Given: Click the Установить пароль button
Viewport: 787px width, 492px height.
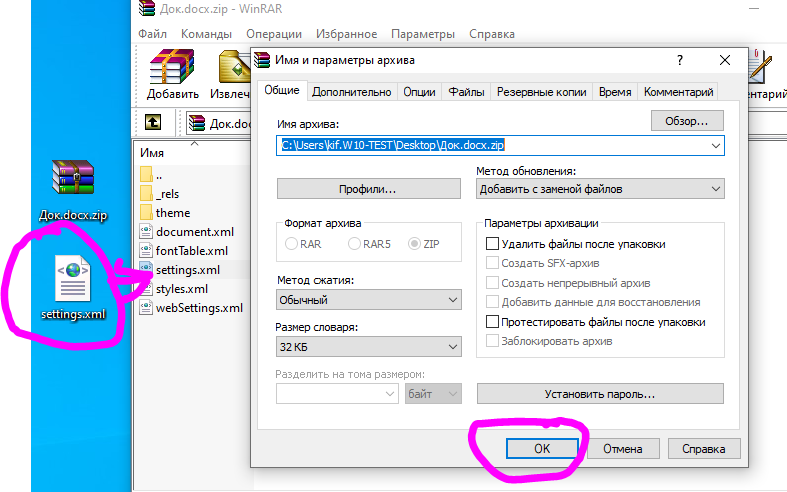Looking at the screenshot, I should [600, 394].
